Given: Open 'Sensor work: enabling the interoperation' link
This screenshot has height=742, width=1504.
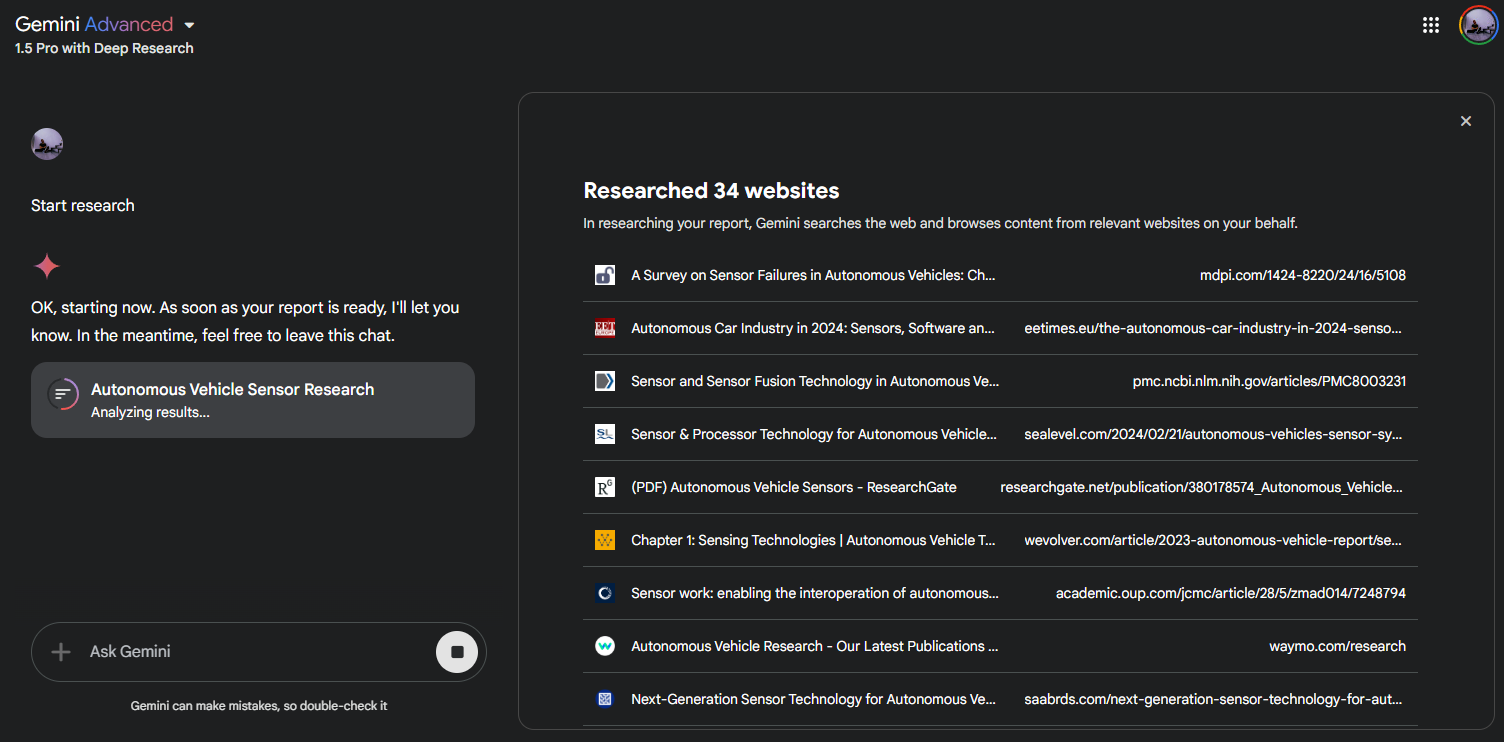Looking at the screenshot, I should pyautogui.click(x=815, y=593).
